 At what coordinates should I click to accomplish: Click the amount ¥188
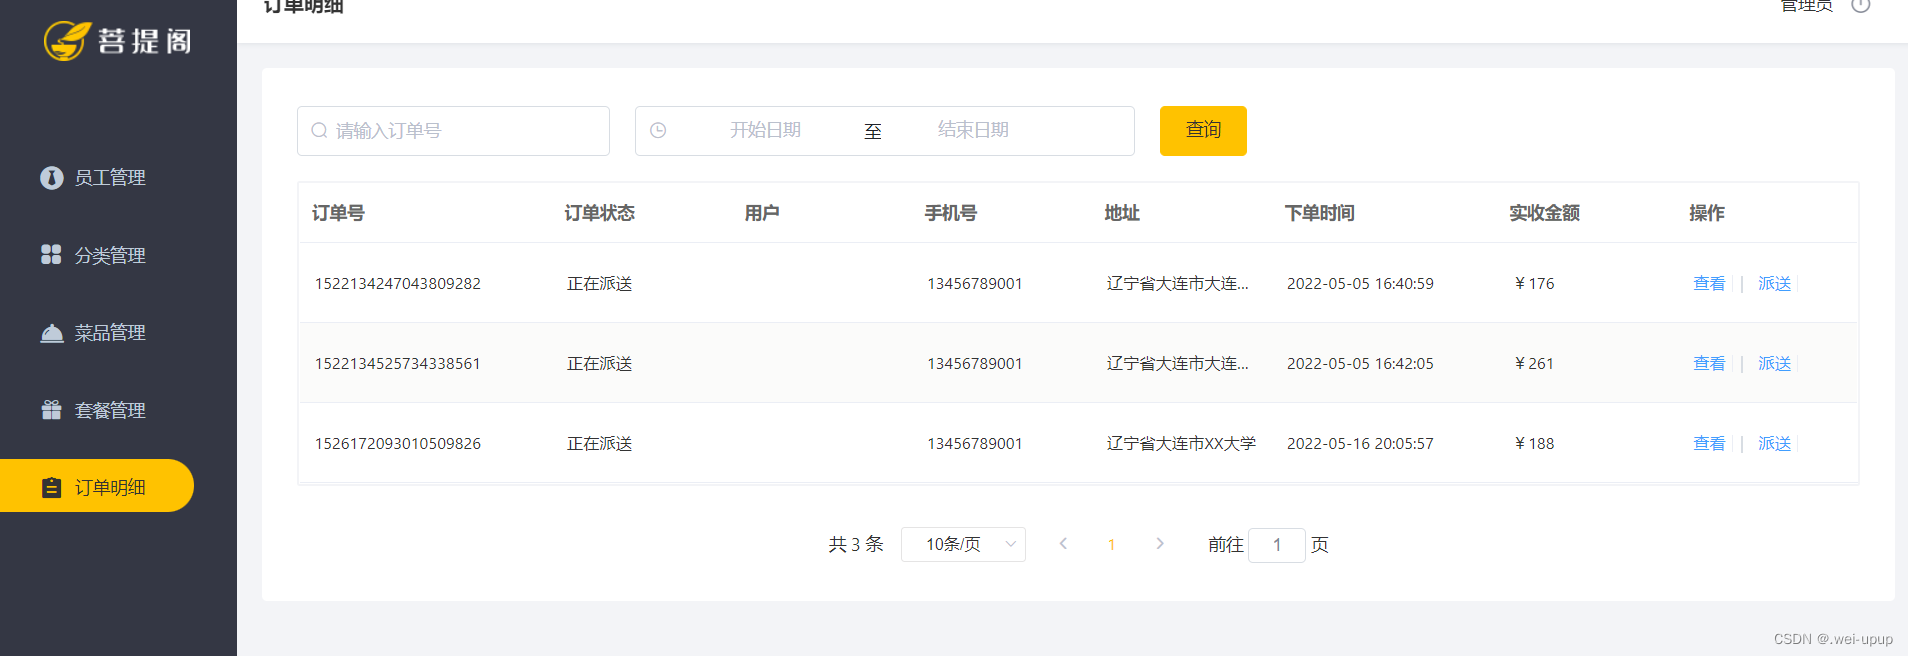(x=1534, y=444)
